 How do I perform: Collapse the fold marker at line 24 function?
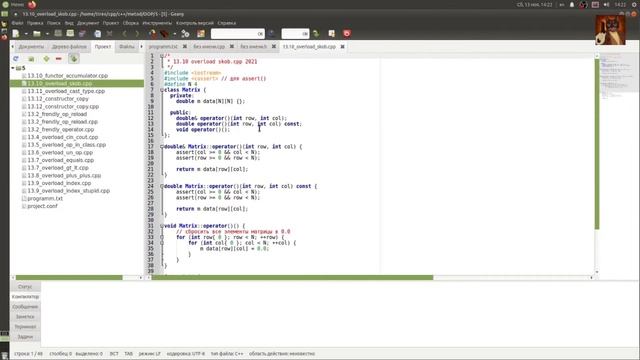click(162, 186)
